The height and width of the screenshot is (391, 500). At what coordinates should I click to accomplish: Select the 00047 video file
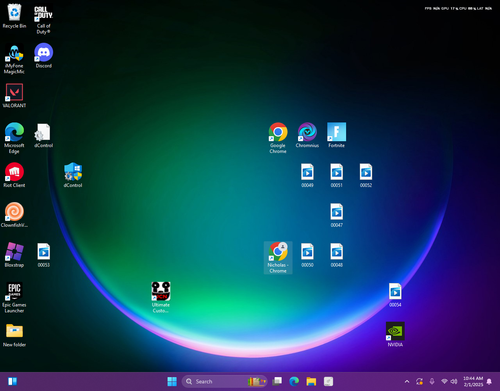tap(337, 215)
